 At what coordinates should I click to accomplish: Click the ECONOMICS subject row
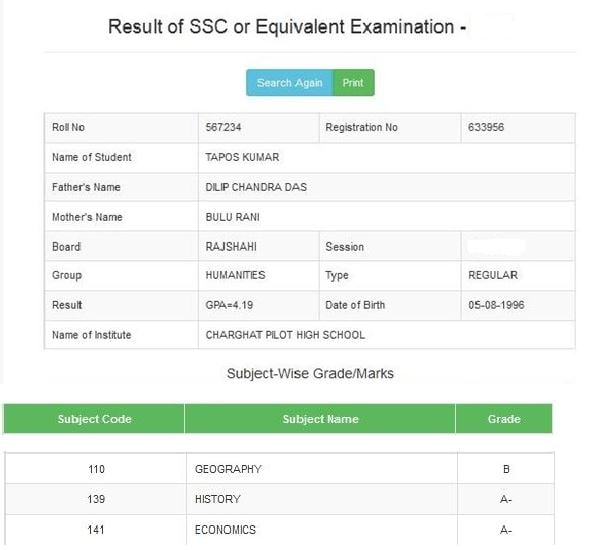click(225, 530)
